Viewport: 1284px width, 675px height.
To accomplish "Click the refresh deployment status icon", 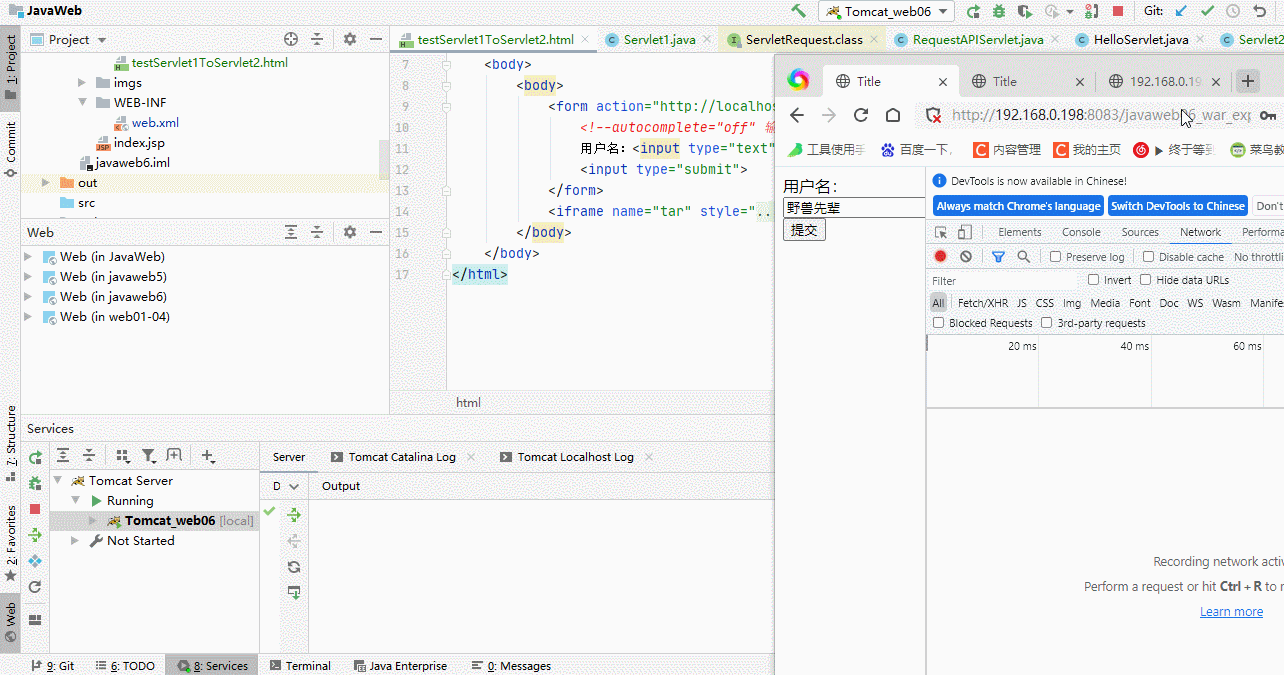I will tap(294, 567).
